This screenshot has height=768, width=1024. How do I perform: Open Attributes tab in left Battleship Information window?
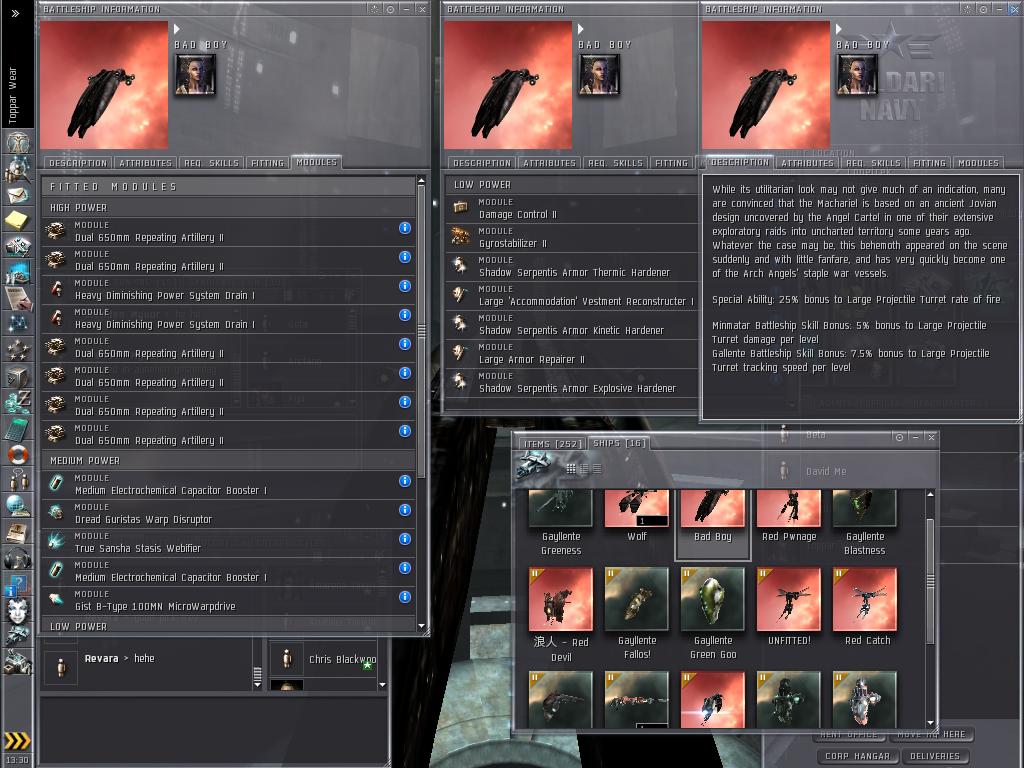click(x=146, y=163)
